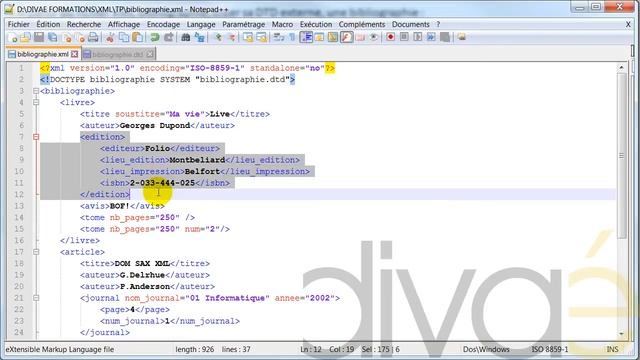This screenshot has width=640, height=360.
Task: Collapse the journal element on line 21
Action: [36, 298]
